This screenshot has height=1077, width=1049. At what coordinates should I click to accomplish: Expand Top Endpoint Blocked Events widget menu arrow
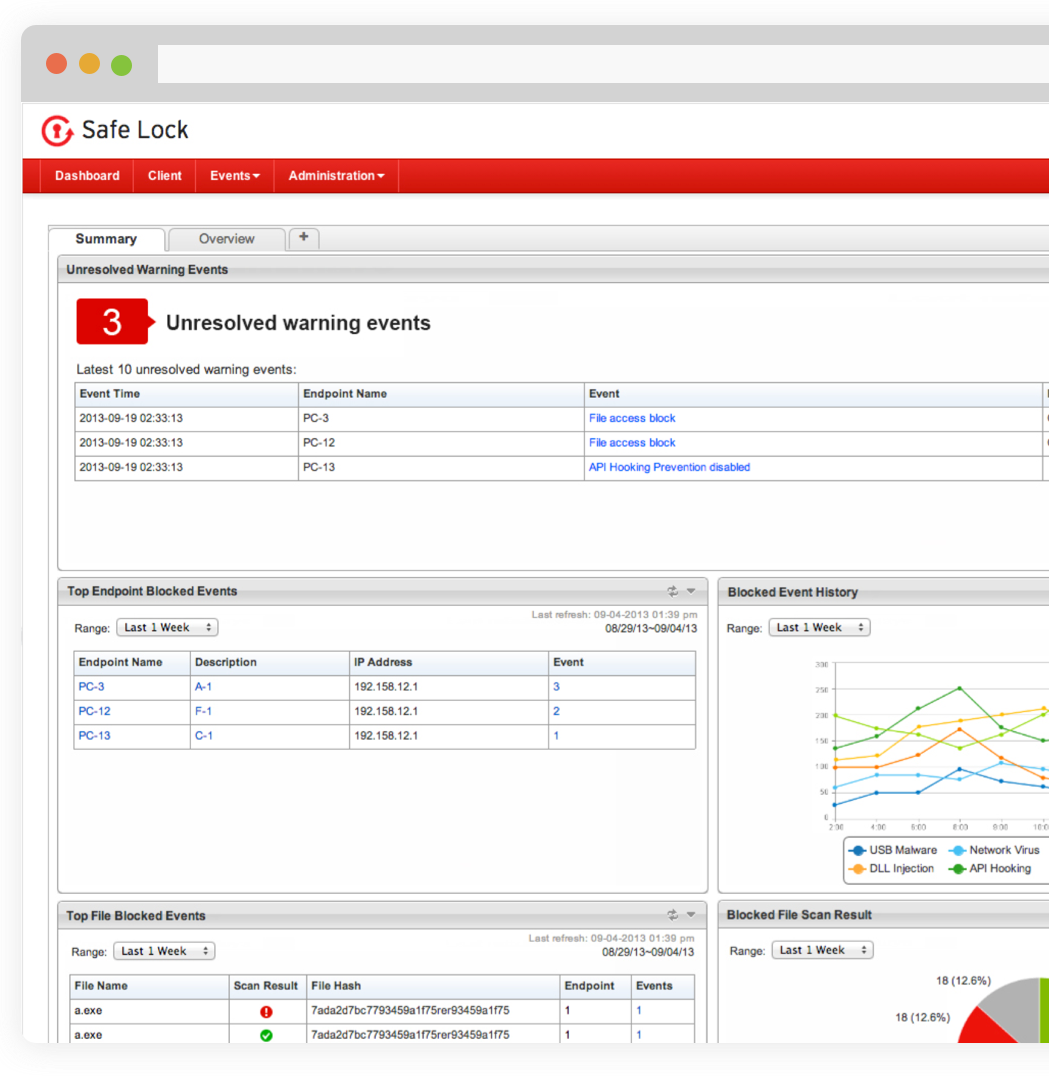coord(691,591)
